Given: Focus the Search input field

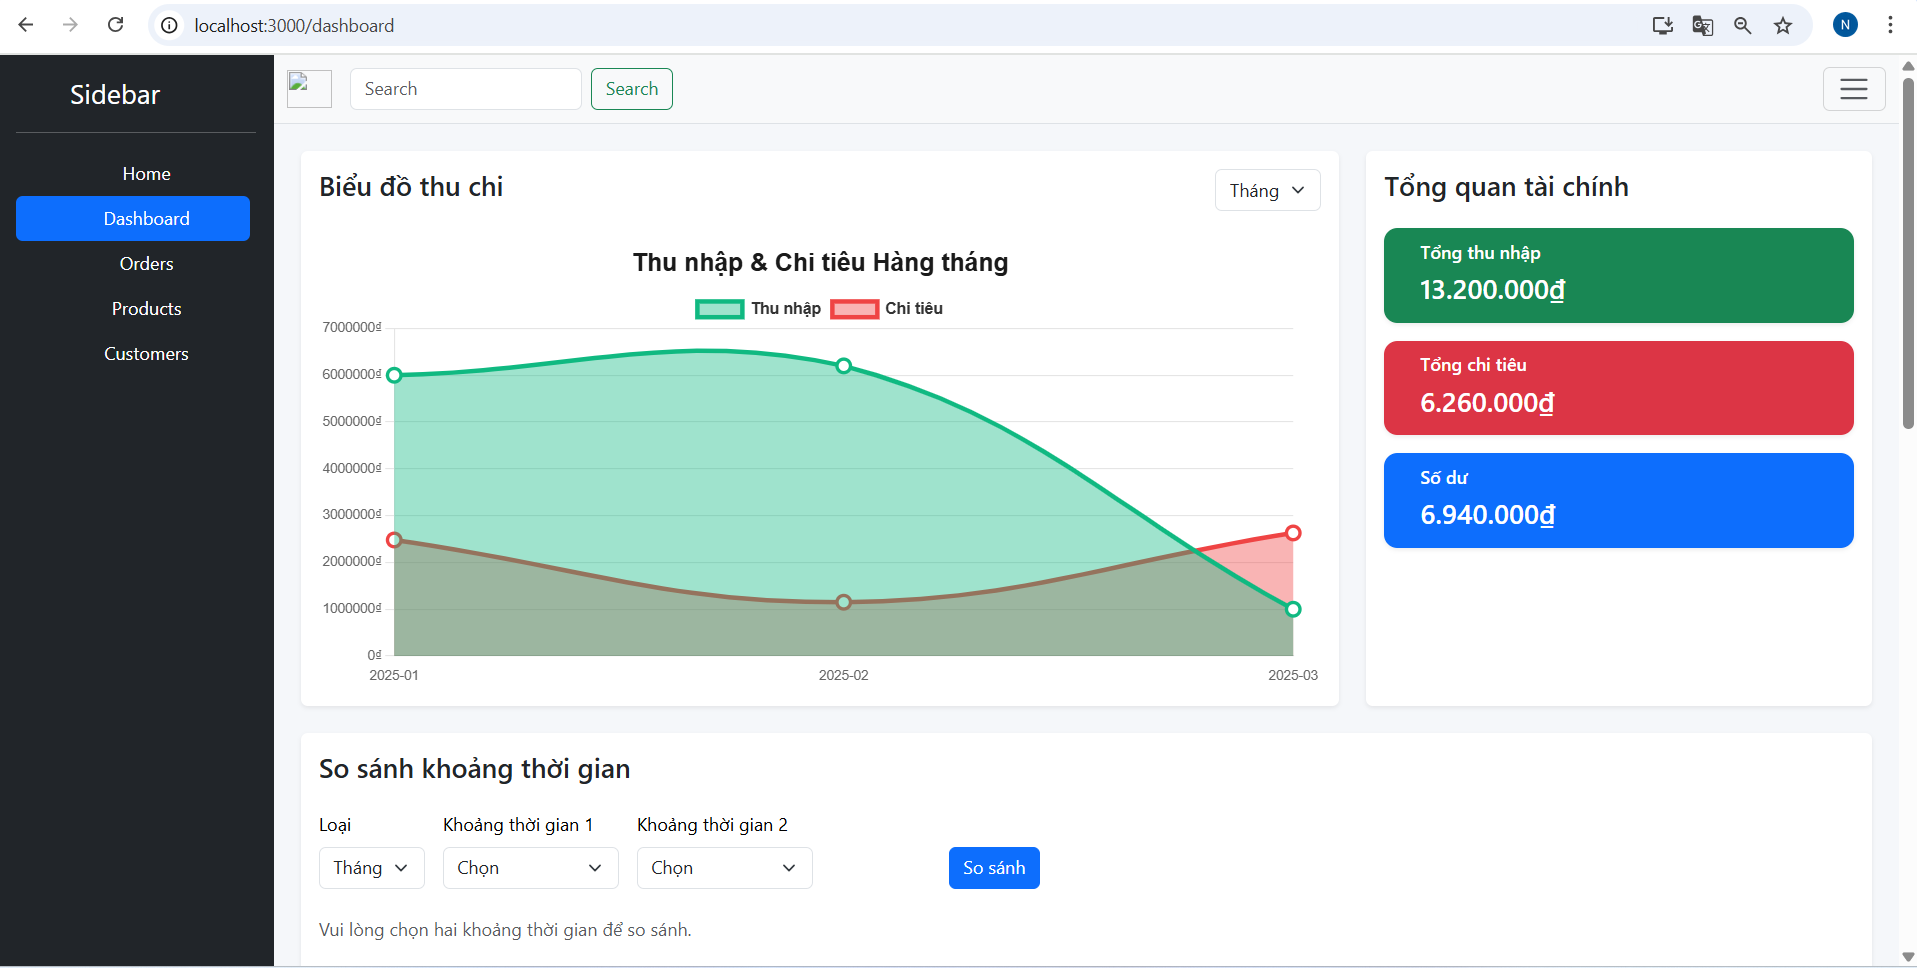Looking at the screenshot, I should 465,89.
